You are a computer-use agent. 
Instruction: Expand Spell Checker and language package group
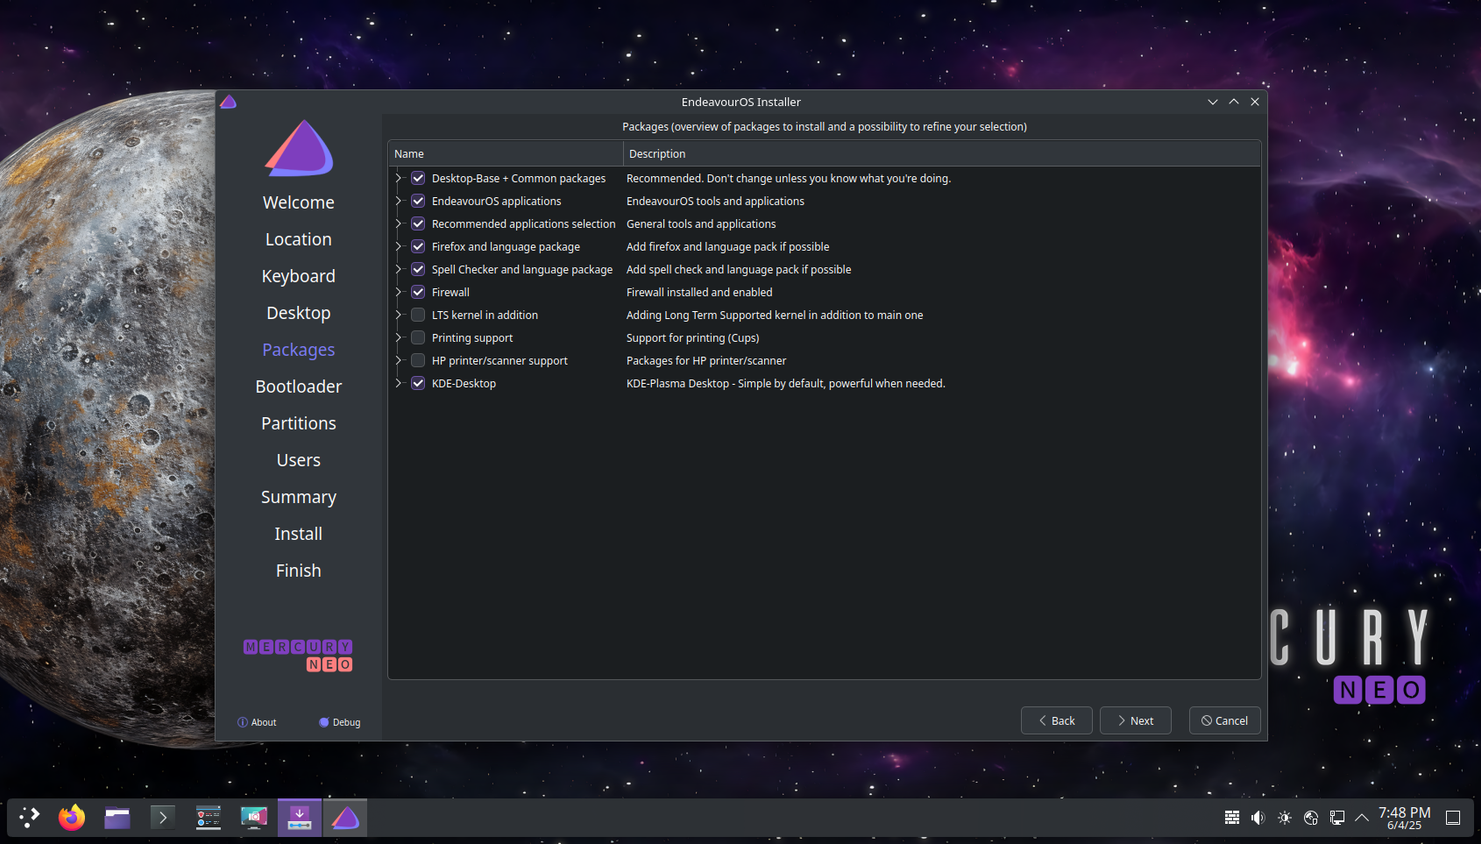[399, 269]
